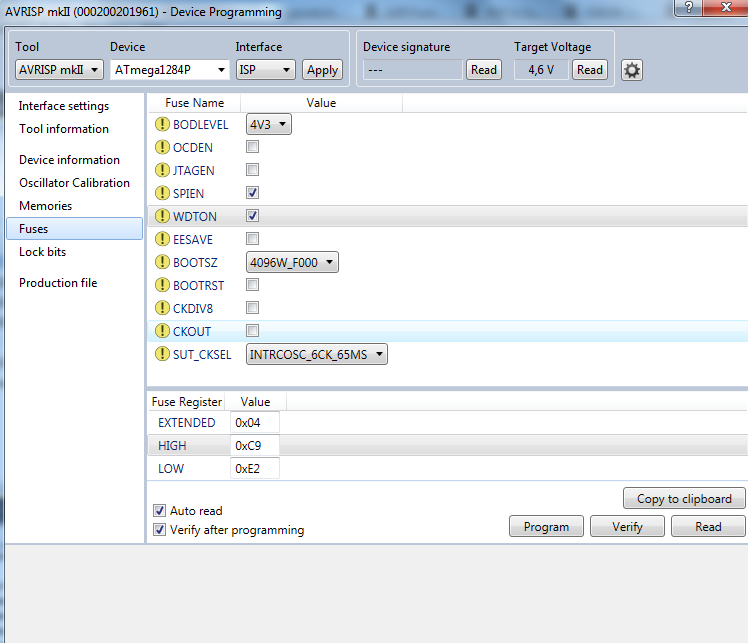Click the Fuse Name column header
748x643 pixels.
click(x=195, y=103)
